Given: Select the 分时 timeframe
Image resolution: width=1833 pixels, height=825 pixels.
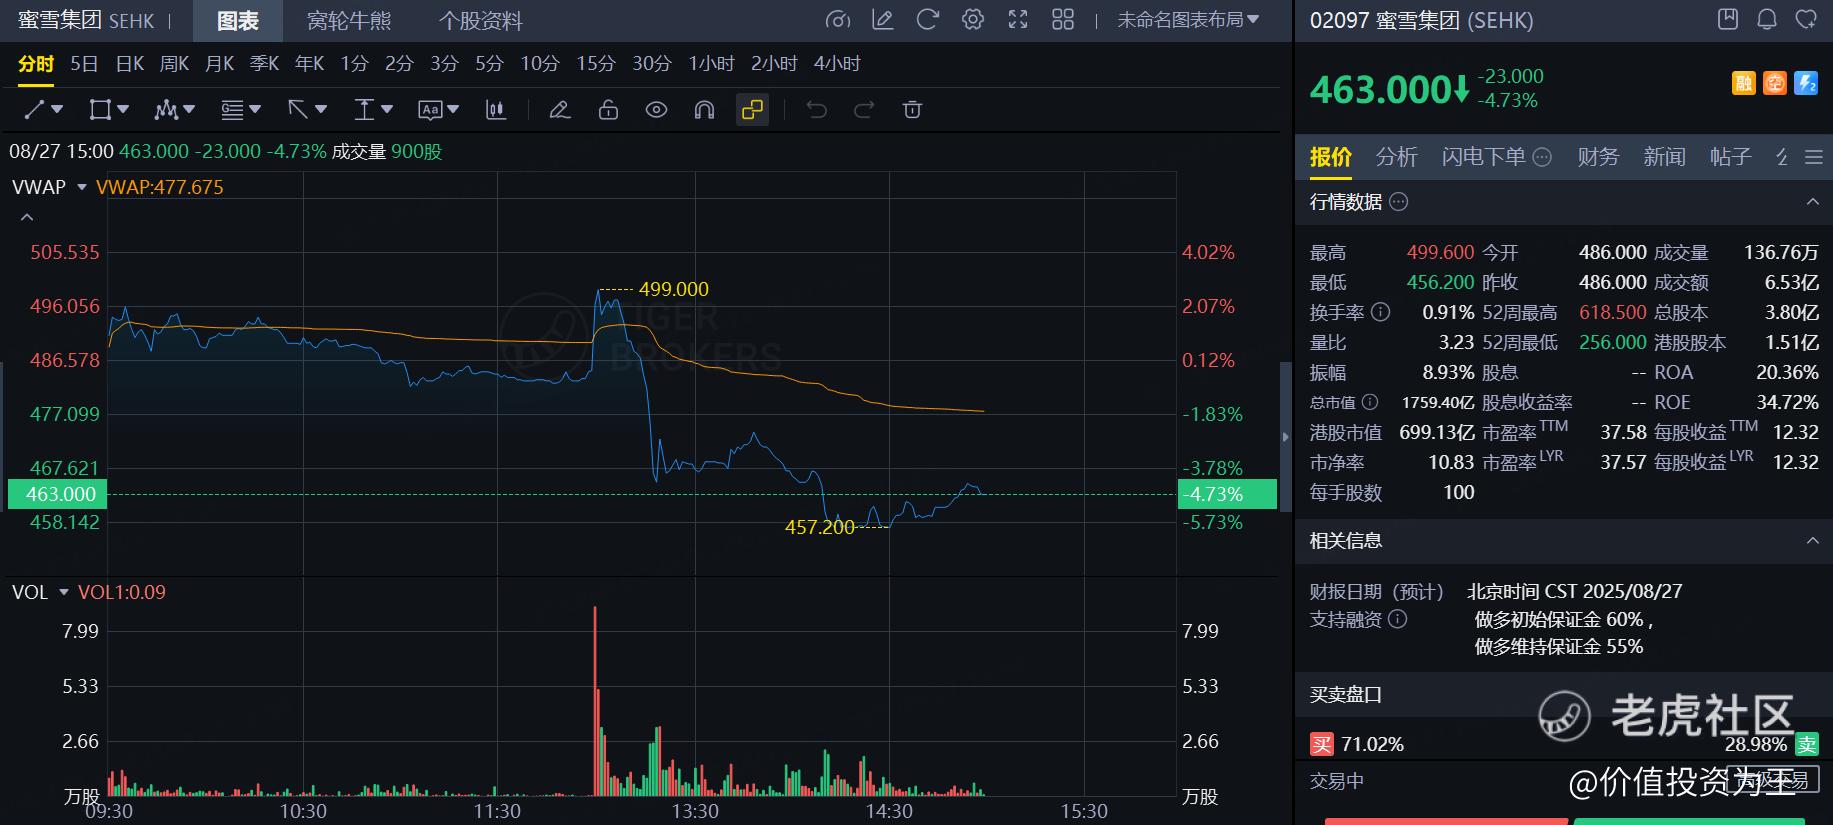Looking at the screenshot, I should pos(36,64).
